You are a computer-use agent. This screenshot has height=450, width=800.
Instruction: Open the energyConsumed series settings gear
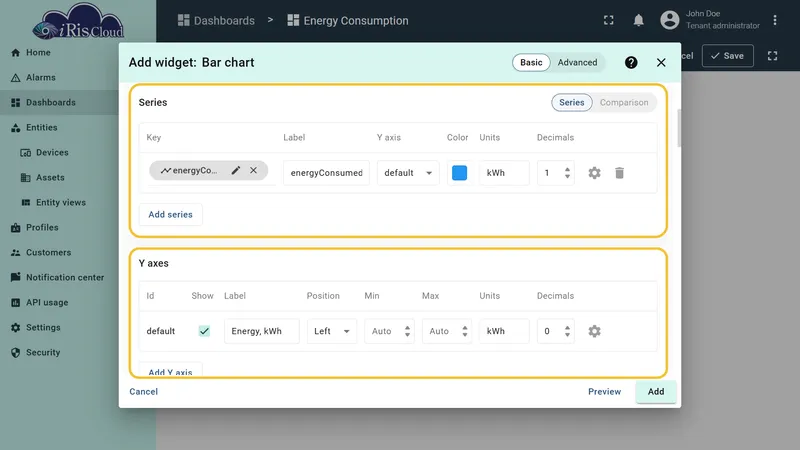[x=594, y=173]
